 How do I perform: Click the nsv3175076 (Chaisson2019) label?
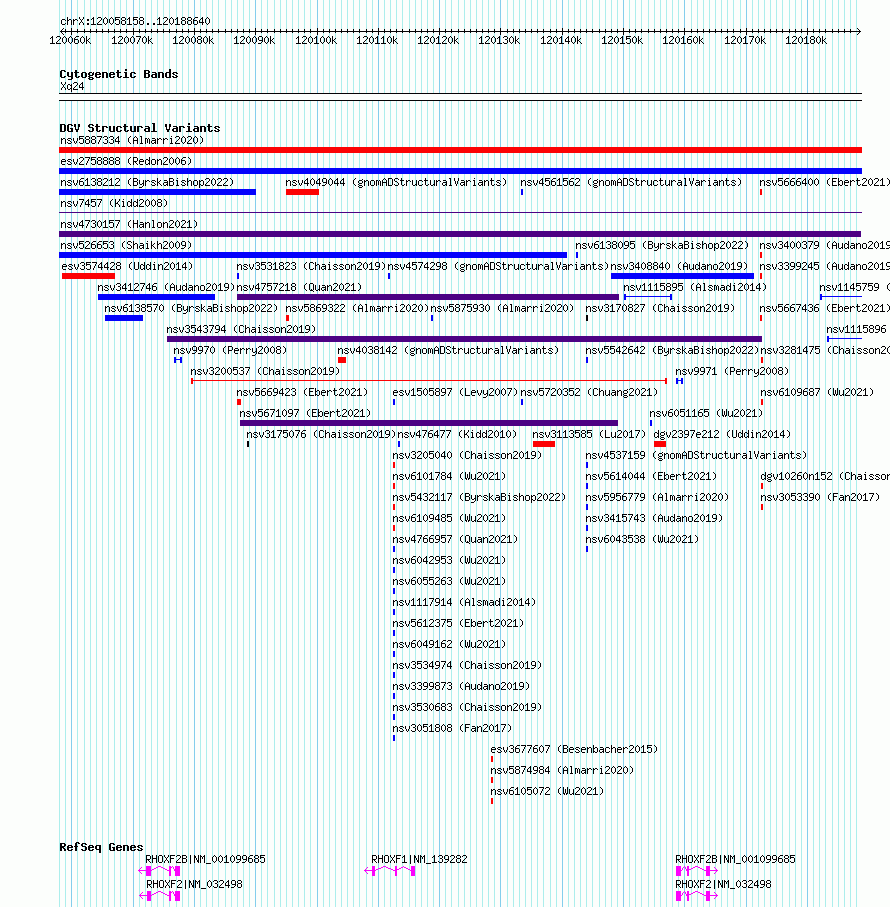pos(321,434)
